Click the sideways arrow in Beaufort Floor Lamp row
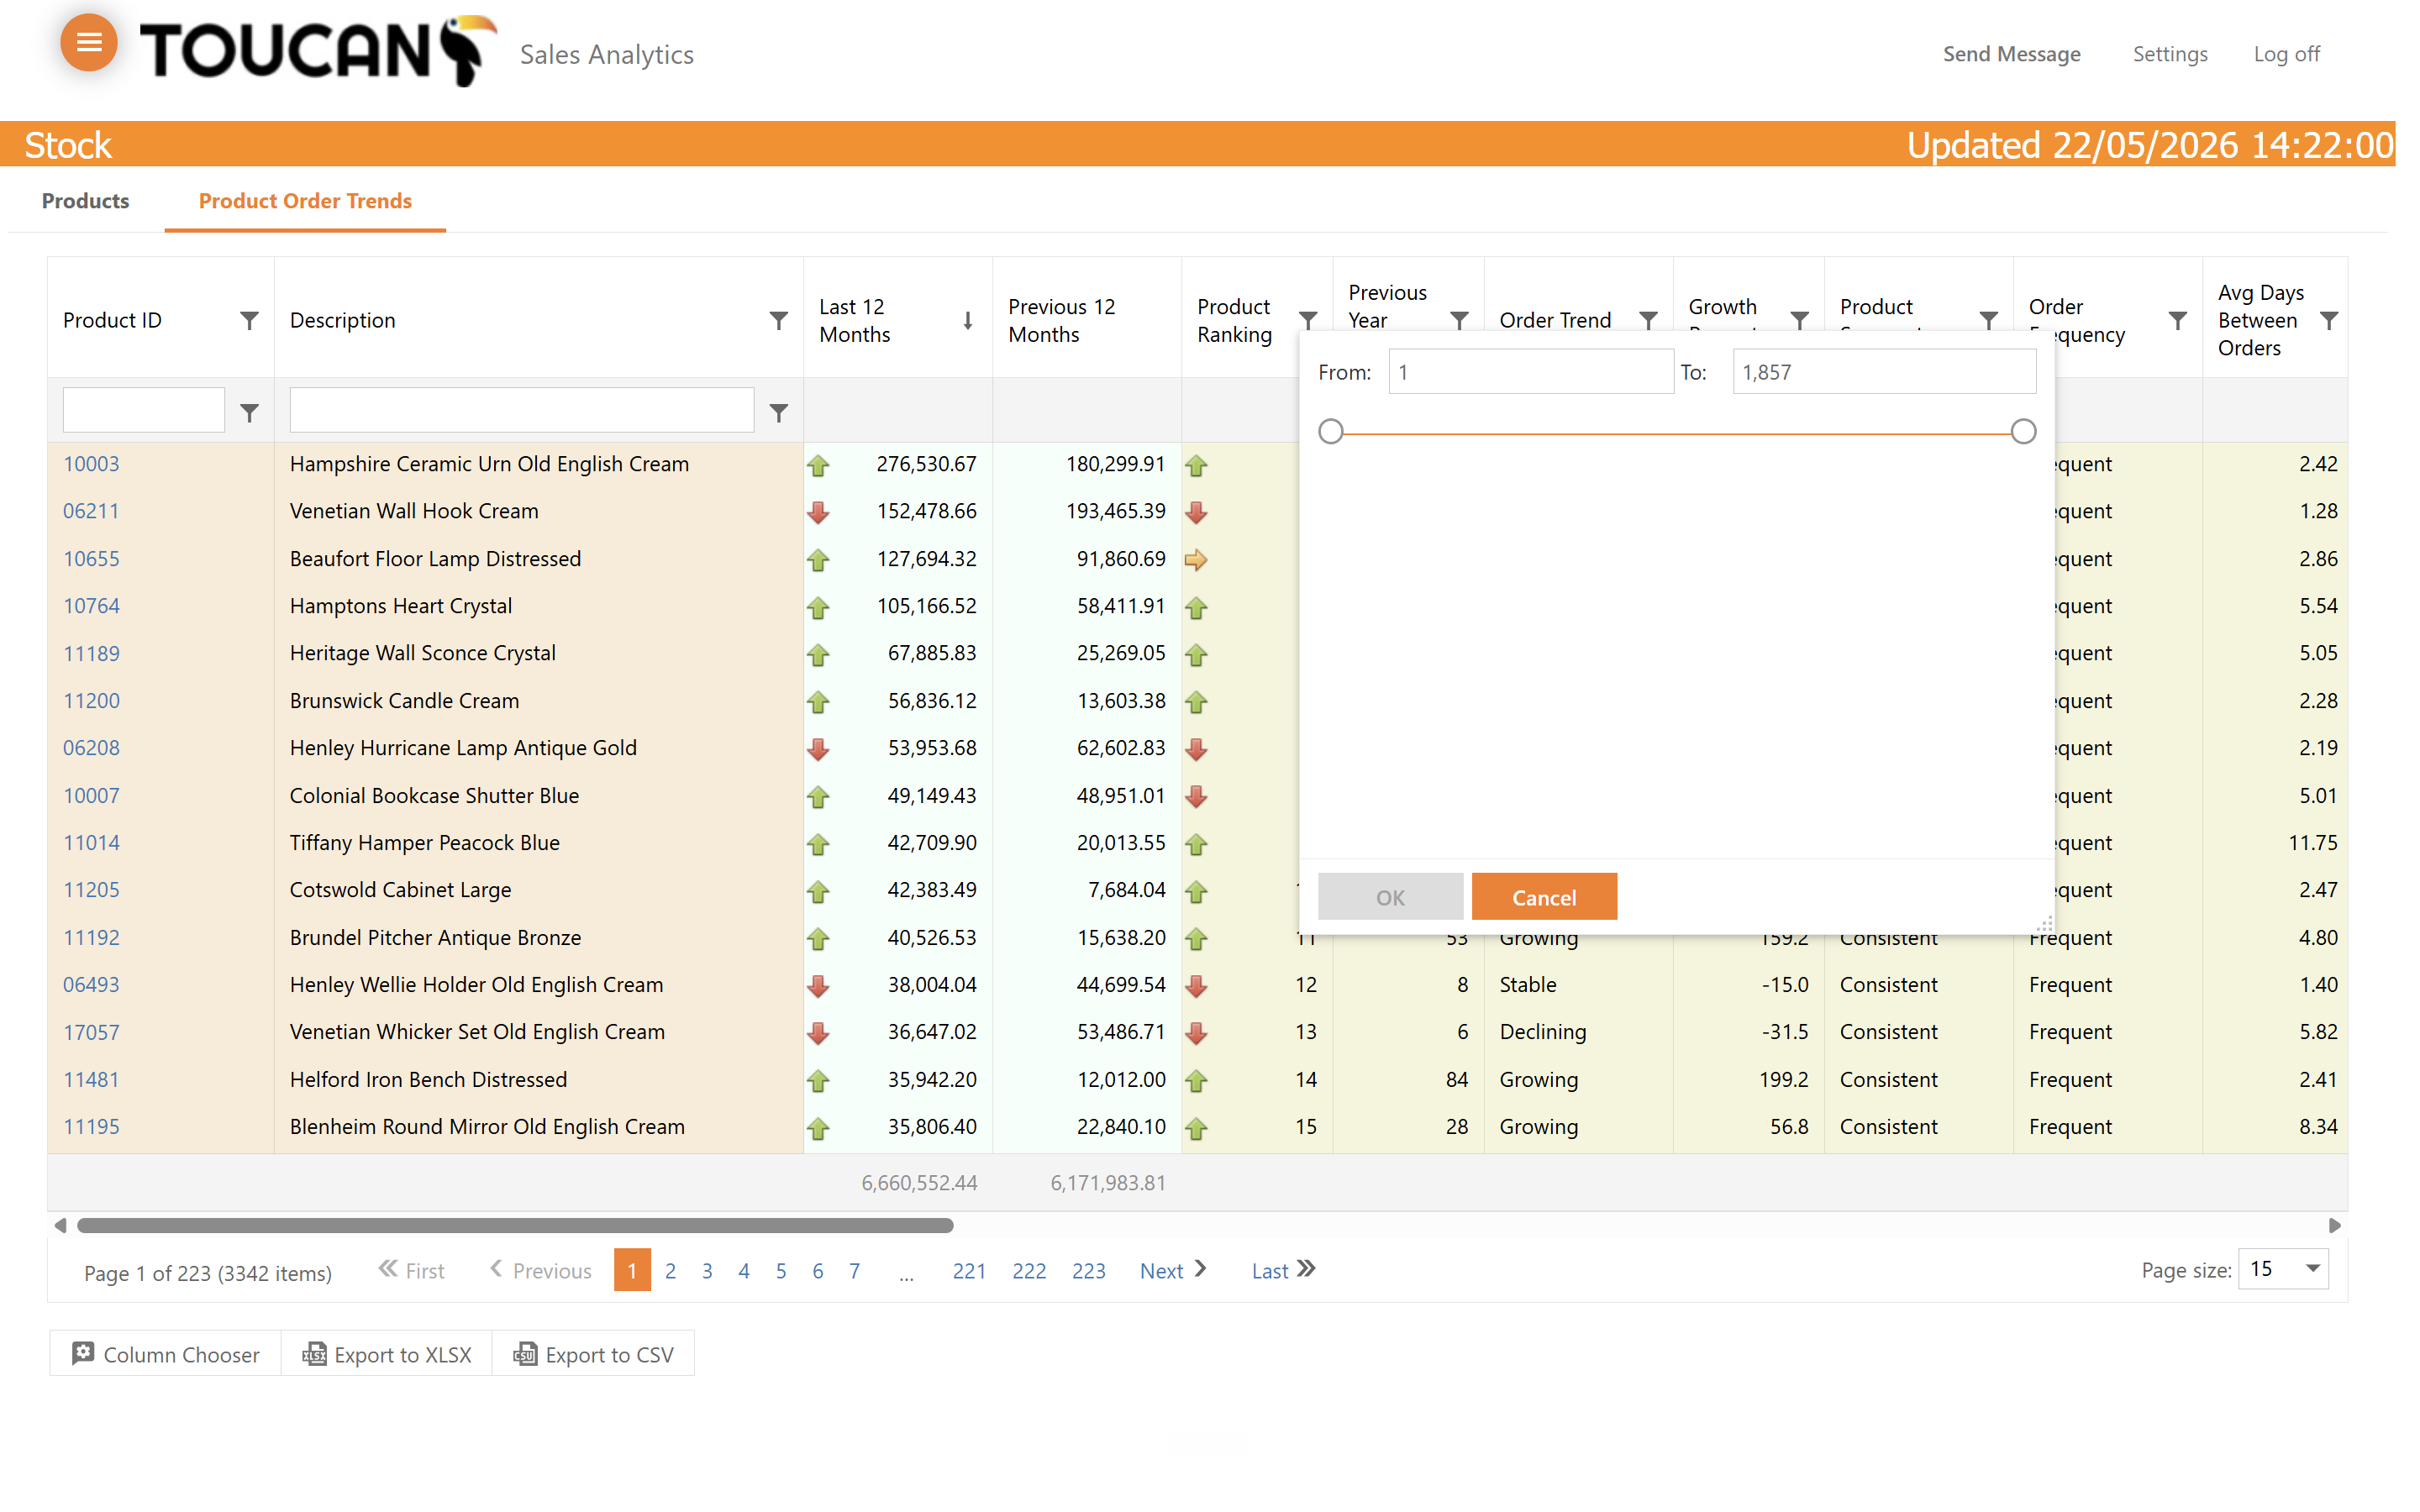 point(1196,560)
